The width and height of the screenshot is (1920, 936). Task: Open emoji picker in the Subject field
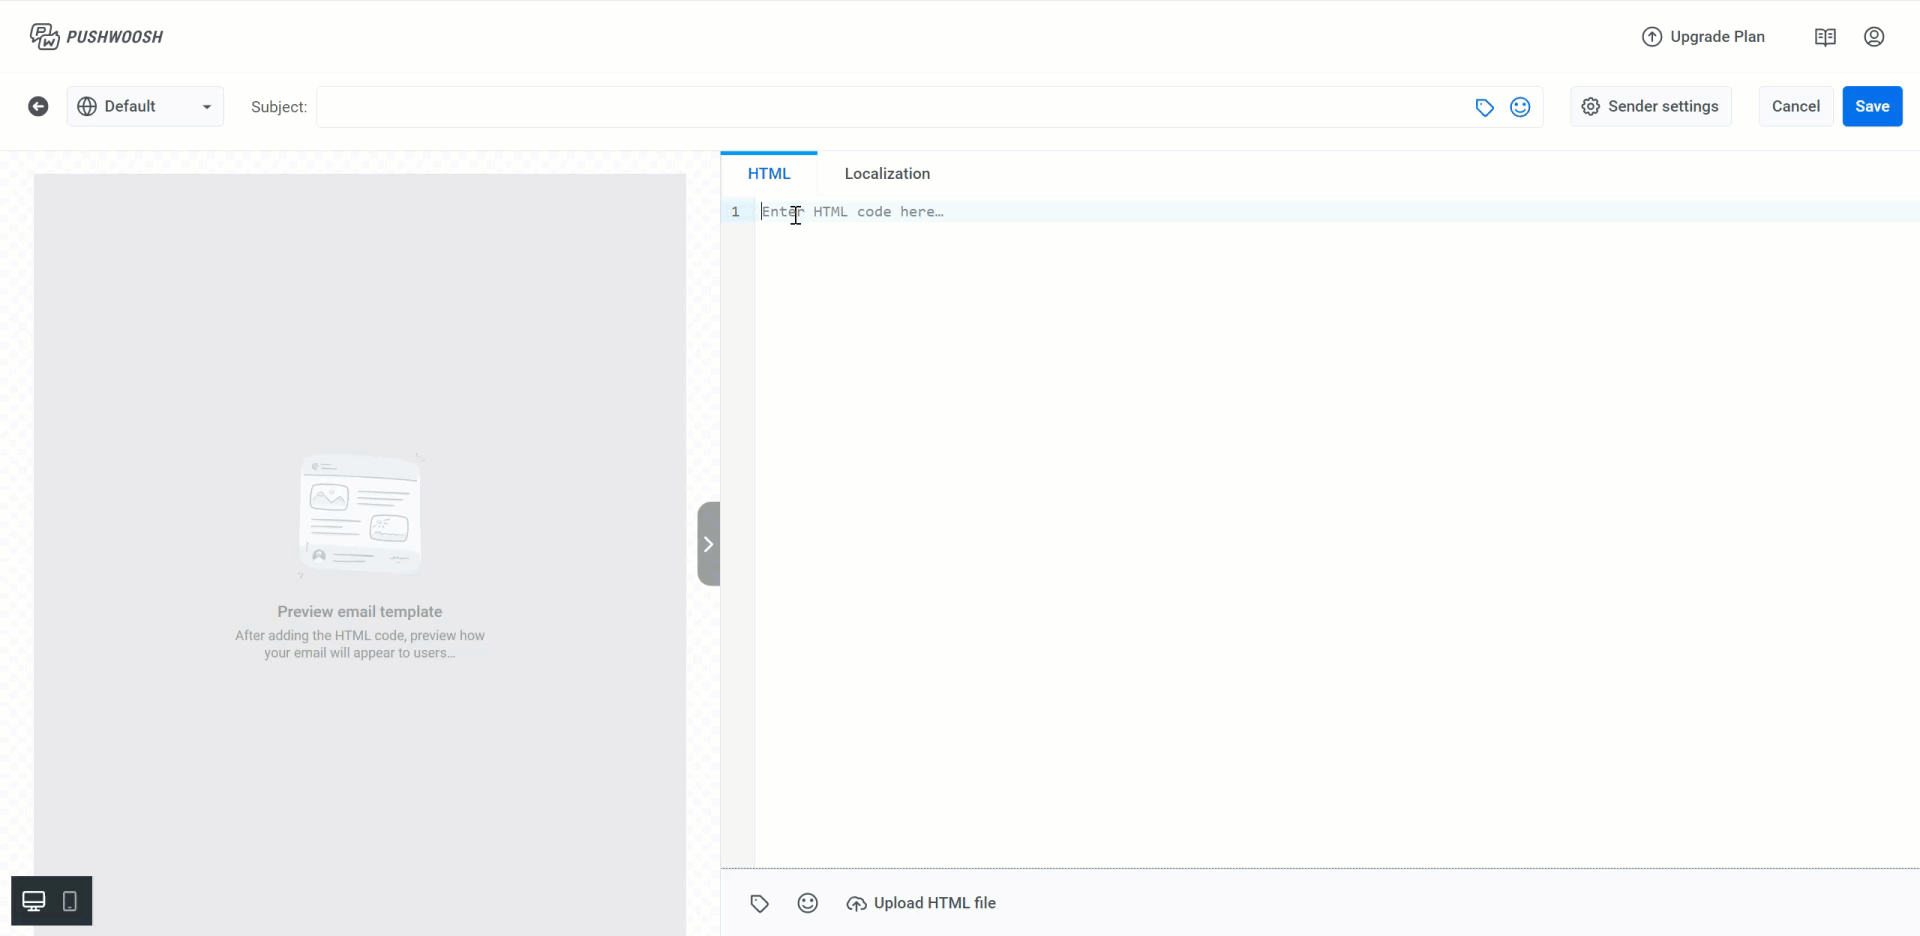click(1520, 107)
